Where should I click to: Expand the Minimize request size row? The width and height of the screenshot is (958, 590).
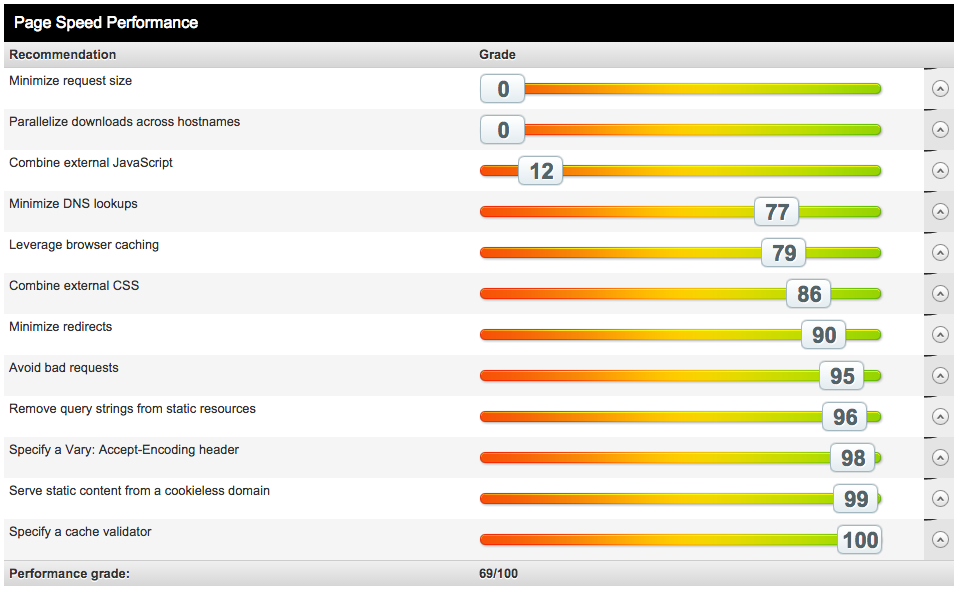pyautogui.click(x=939, y=89)
